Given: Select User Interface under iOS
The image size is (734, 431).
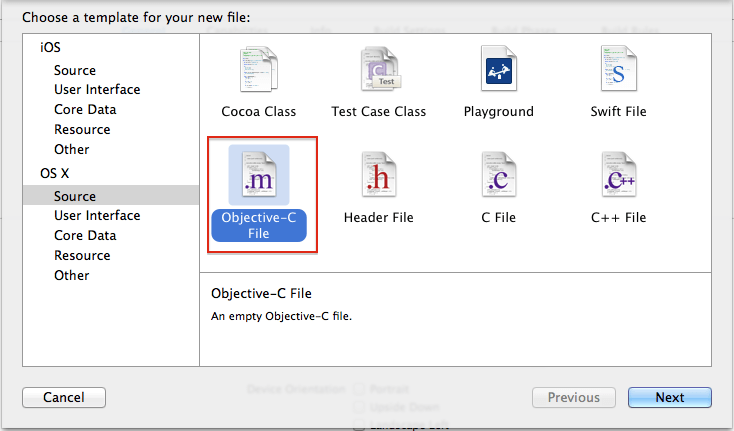Looking at the screenshot, I should pyautogui.click(x=97, y=89).
